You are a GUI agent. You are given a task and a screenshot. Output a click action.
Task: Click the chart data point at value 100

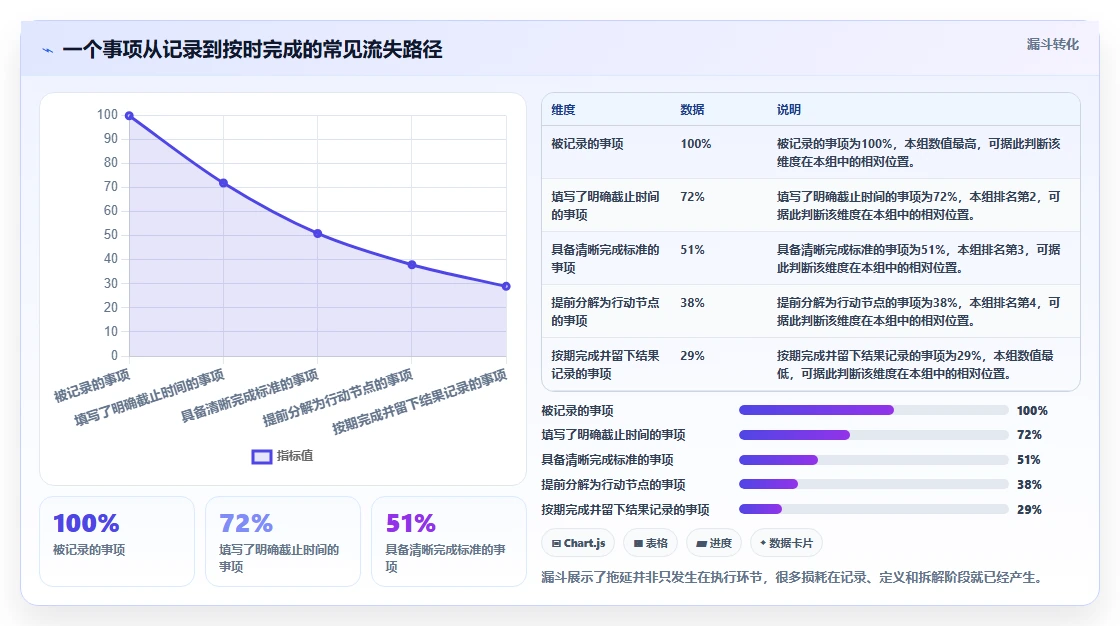[x=129, y=116]
